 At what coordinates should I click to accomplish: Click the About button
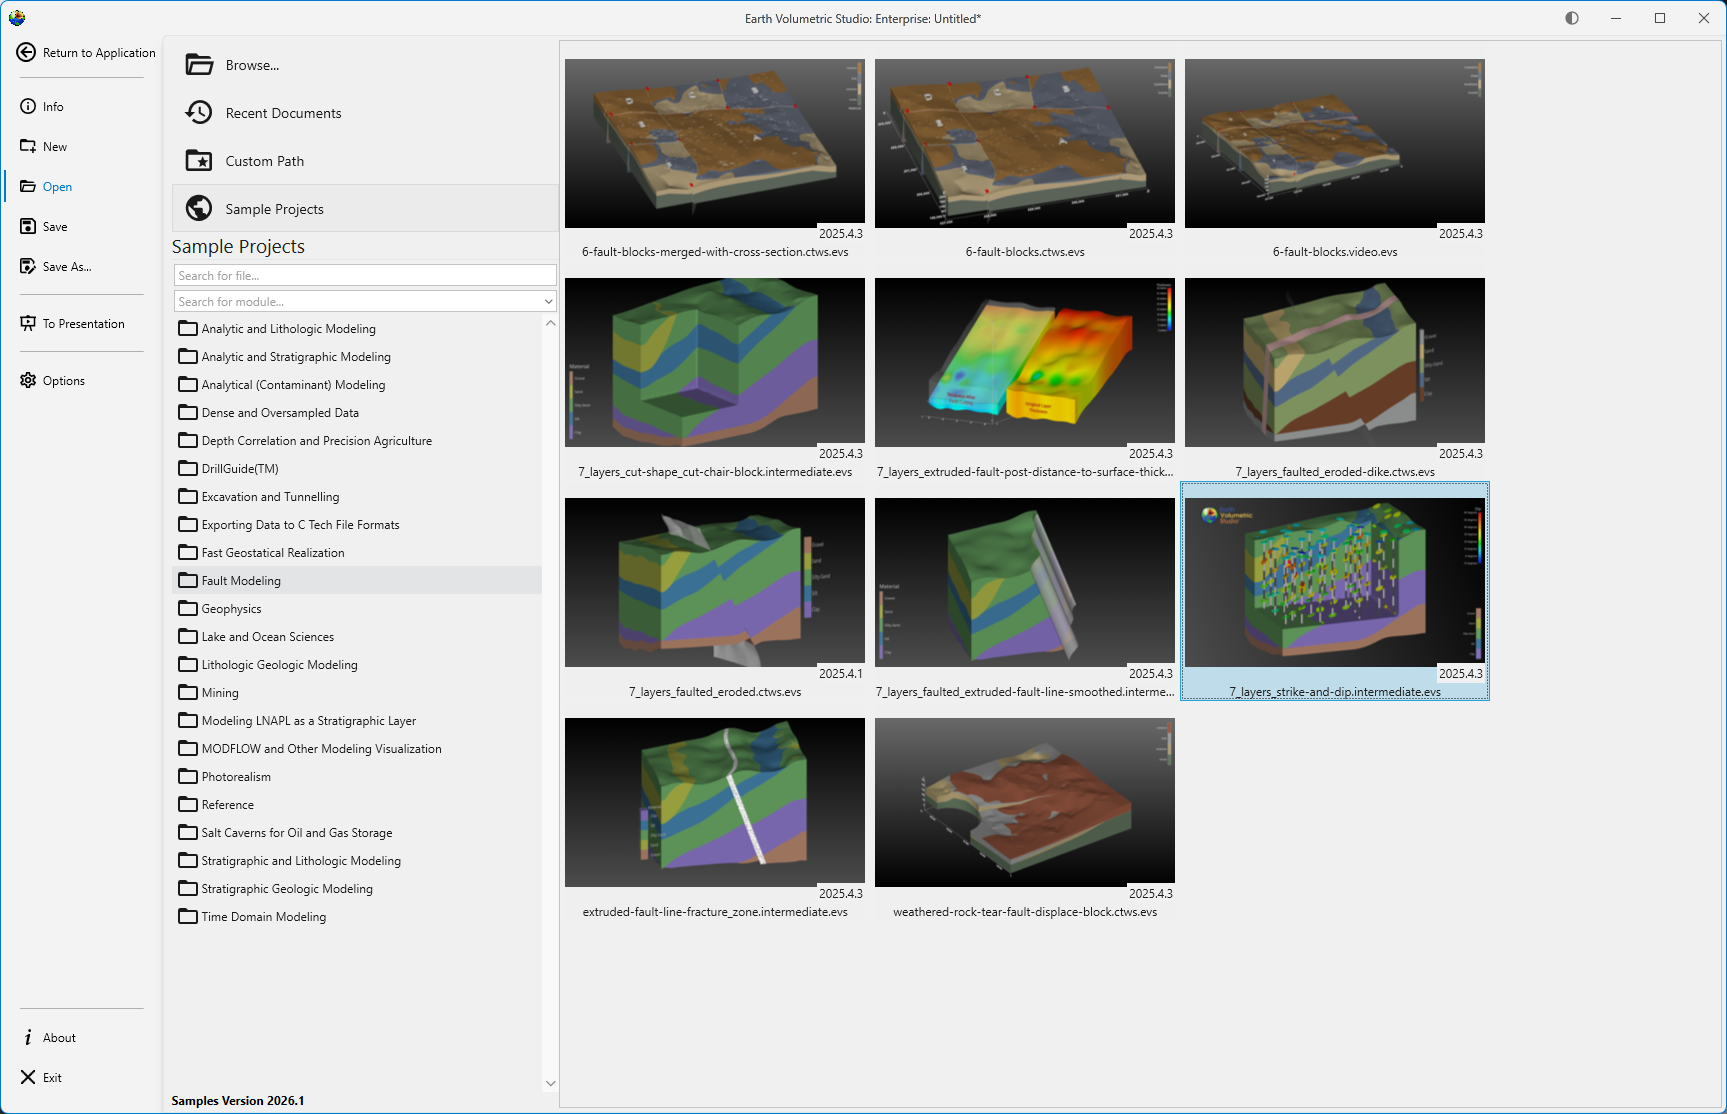point(59,1038)
